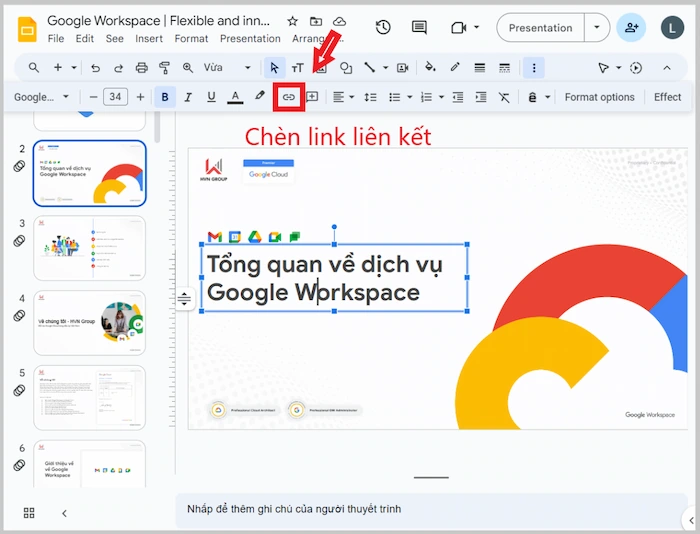Open the text color picker
This screenshot has width=700, height=534.
235,97
